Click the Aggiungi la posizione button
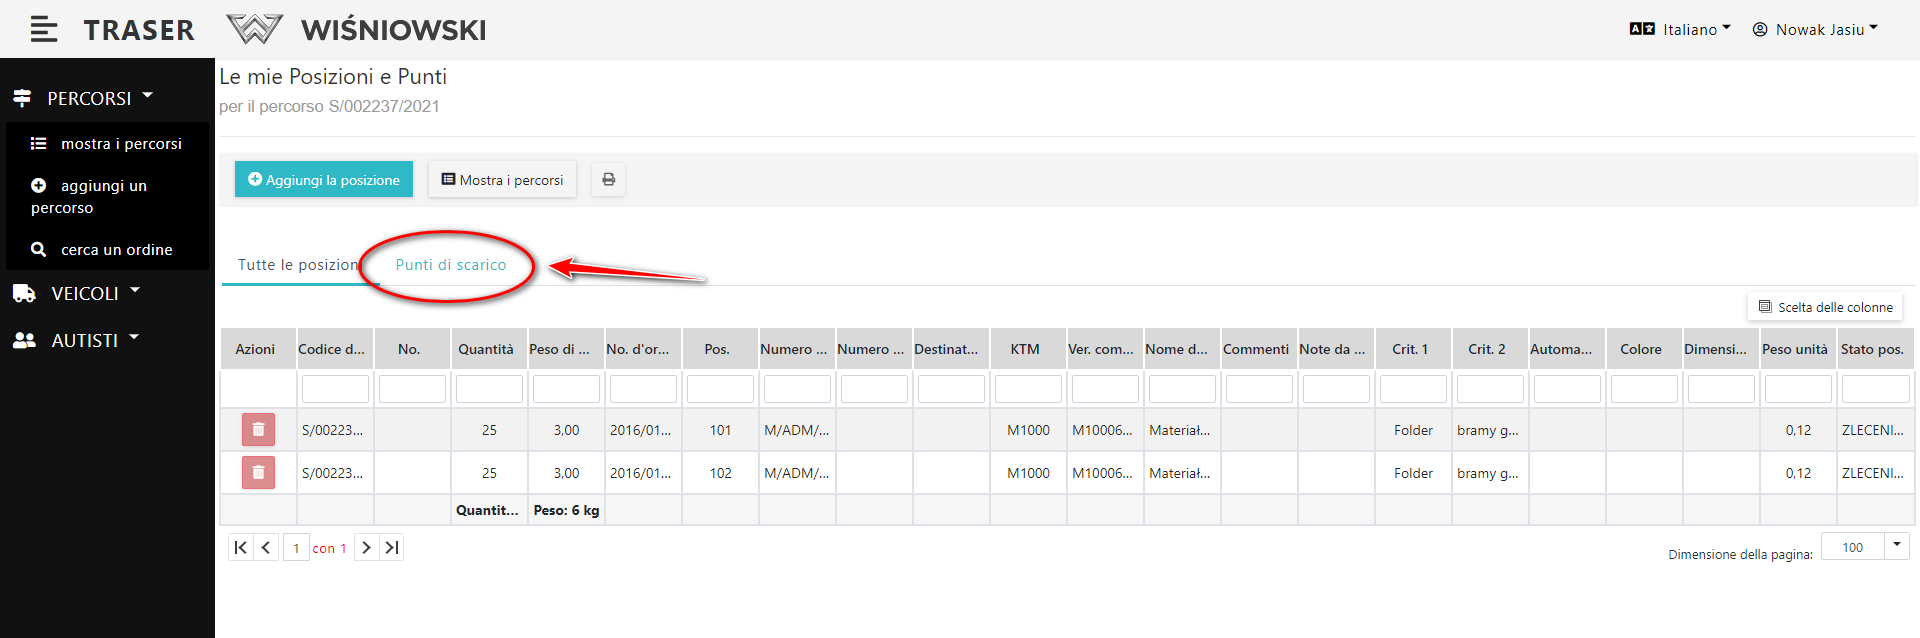Image resolution: width=1920 pixels, height=638 pixels. point(324,180)
